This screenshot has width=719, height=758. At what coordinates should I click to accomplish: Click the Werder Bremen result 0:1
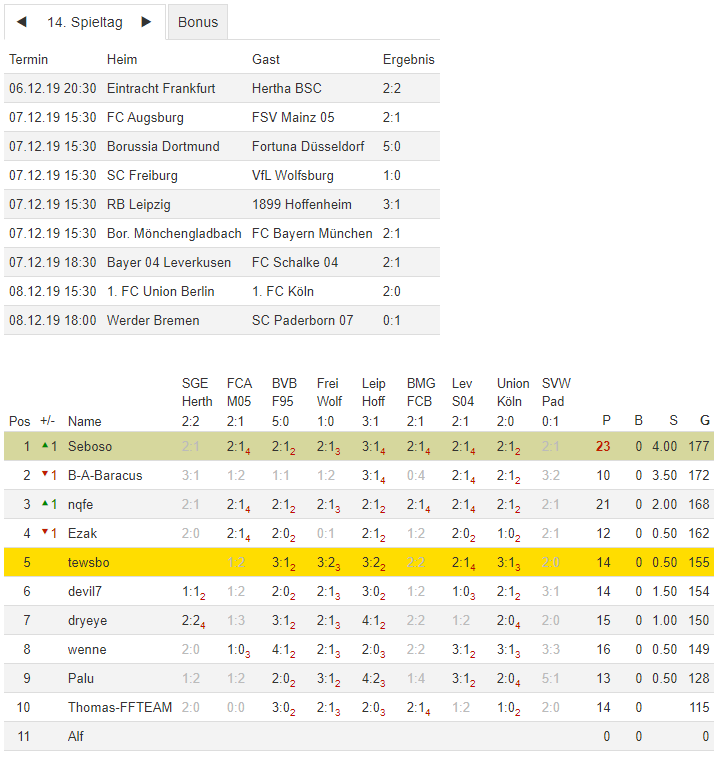[392, 320]
